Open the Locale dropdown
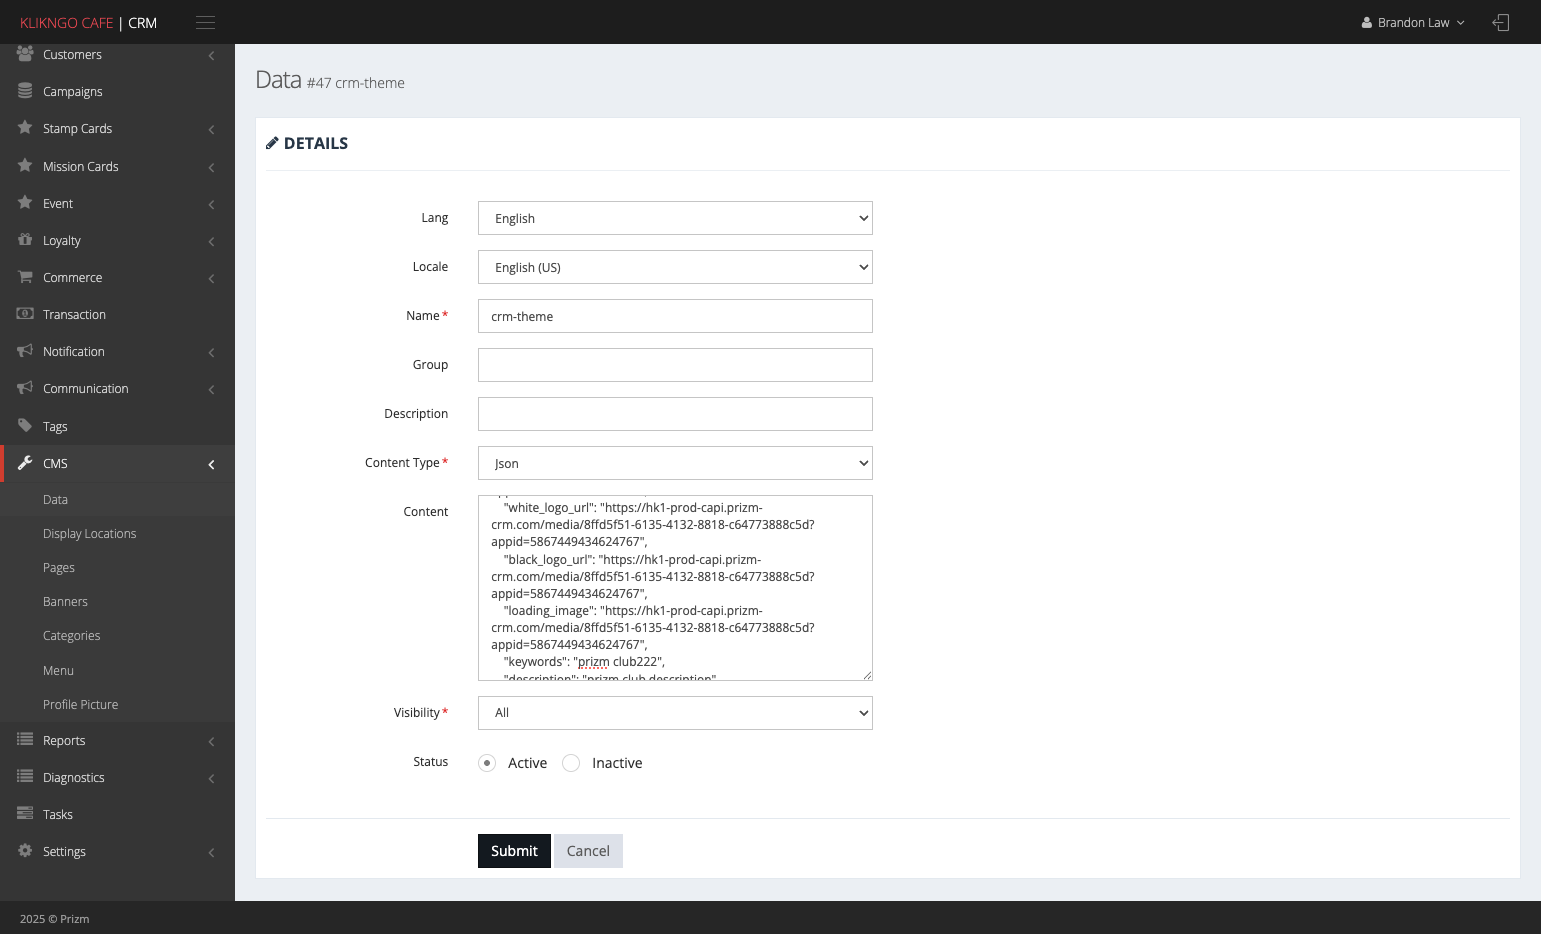 [675, 267]
